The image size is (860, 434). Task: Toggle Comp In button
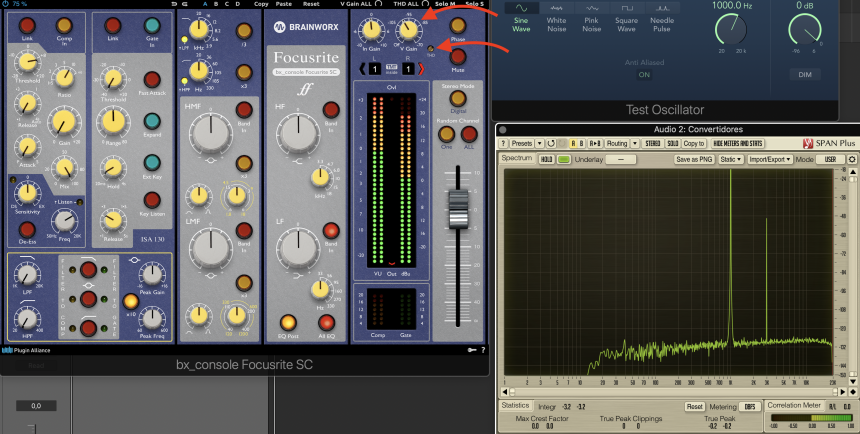click(x=64, y=25)
